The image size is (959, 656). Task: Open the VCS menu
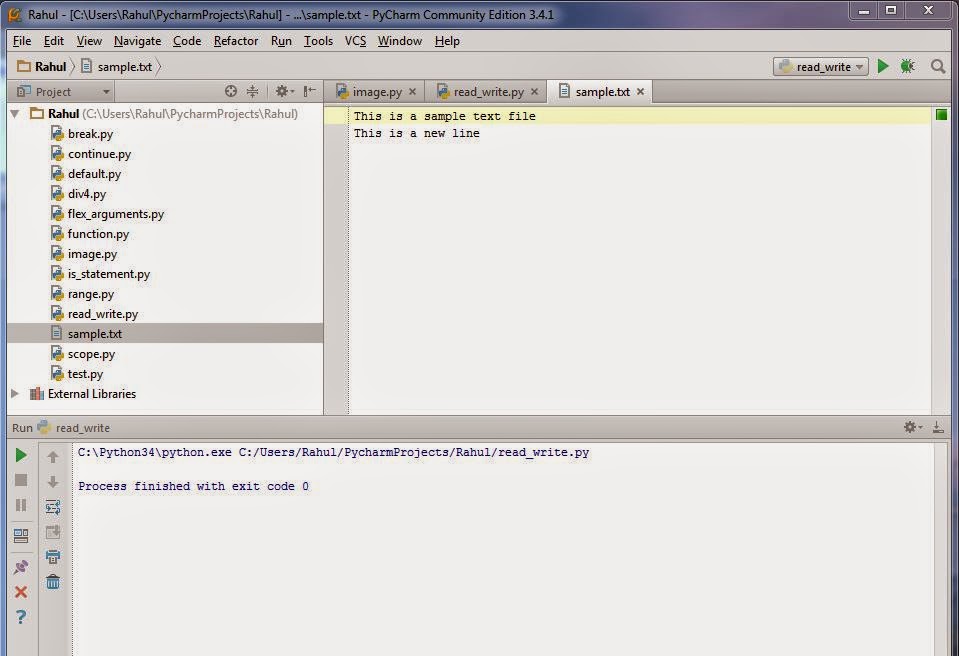pos(355,41)
